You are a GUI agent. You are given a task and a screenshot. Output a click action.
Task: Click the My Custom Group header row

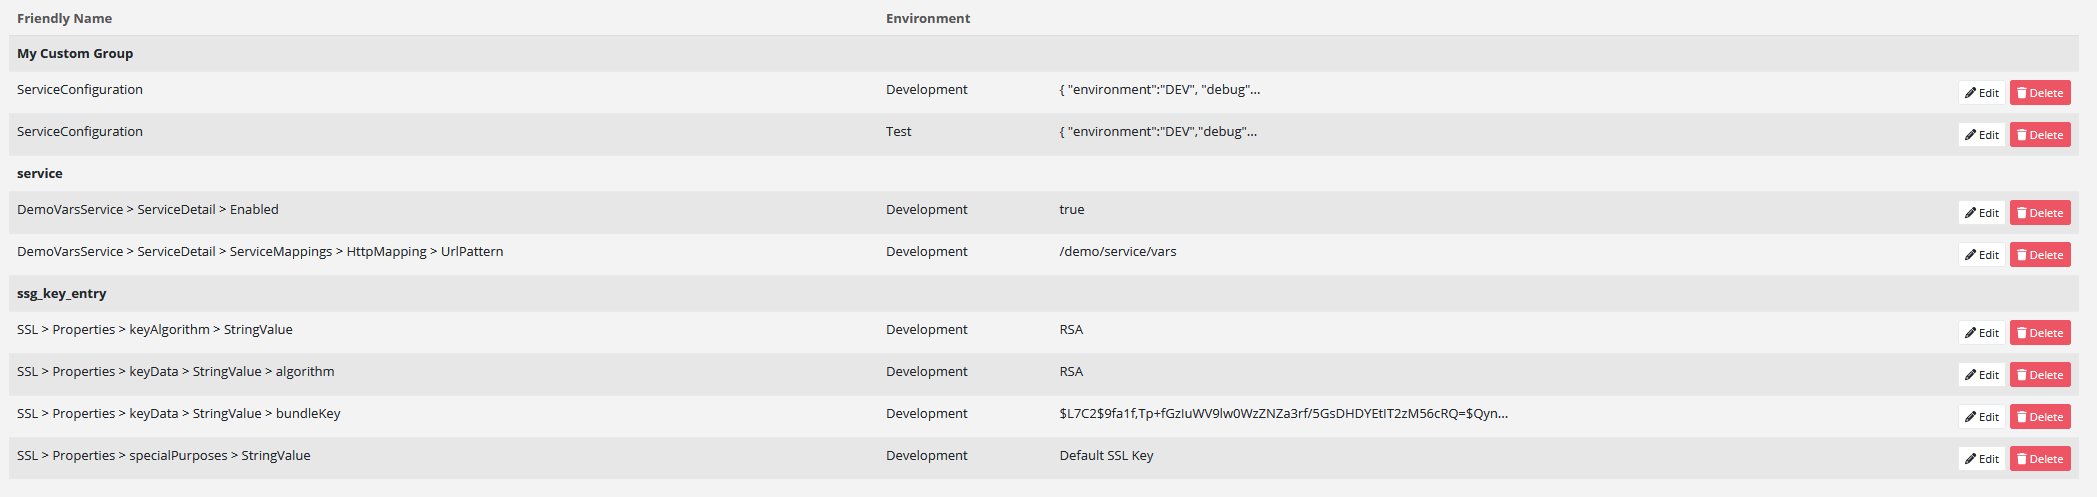pos(75,54)
